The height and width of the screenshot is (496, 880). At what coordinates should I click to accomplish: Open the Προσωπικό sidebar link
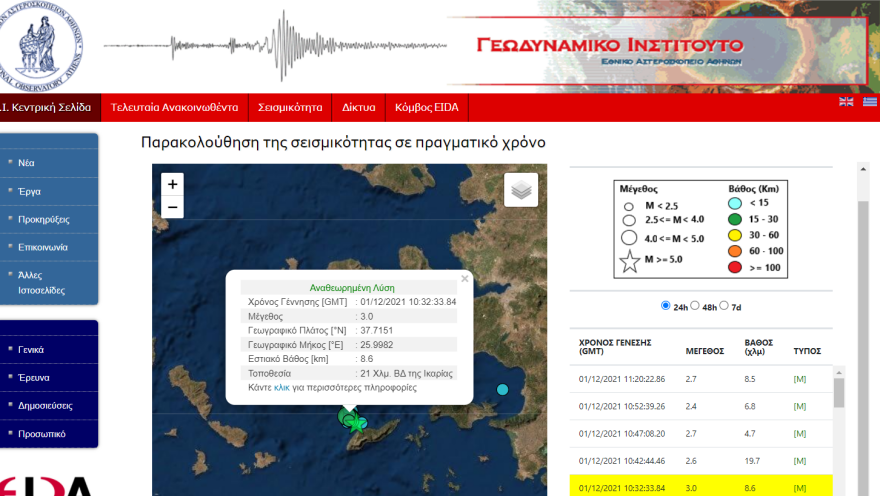[x=42, y=434]
